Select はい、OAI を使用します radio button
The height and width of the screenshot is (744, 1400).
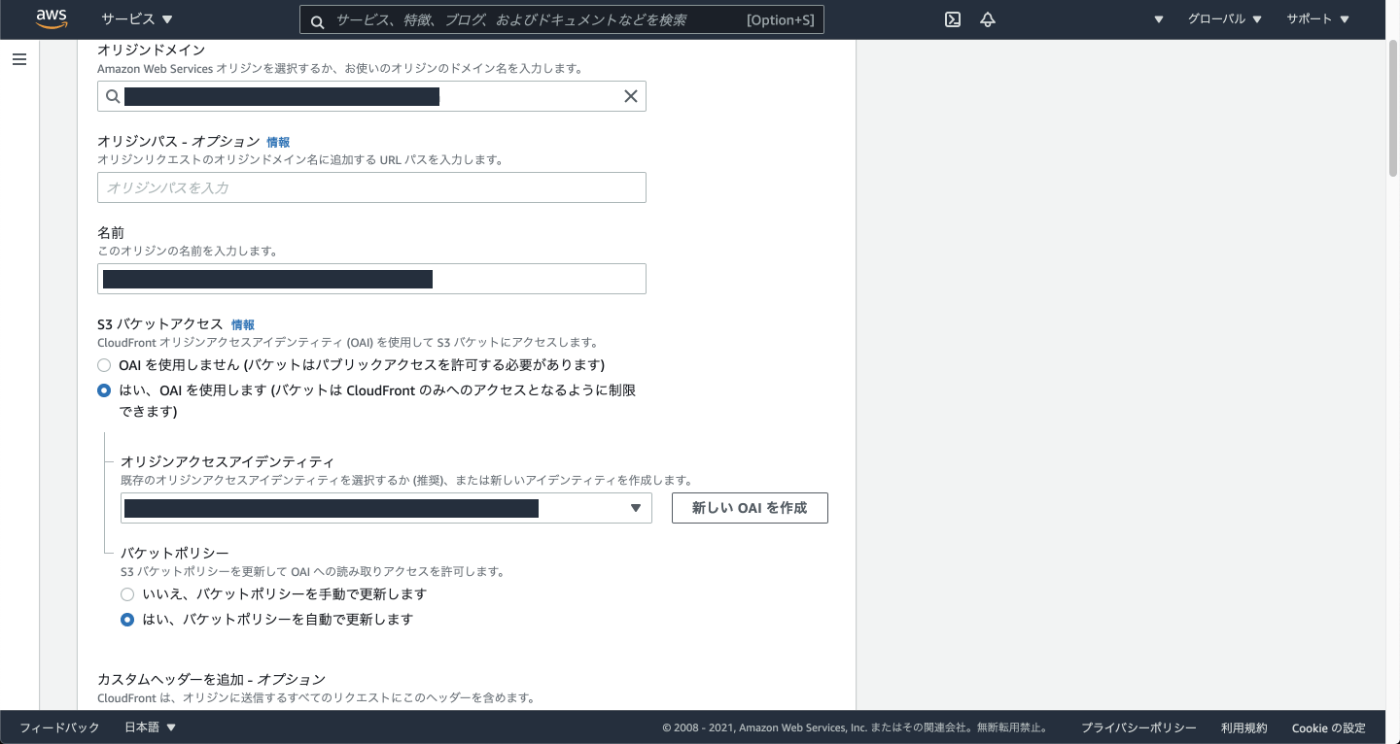coord(104,391)
